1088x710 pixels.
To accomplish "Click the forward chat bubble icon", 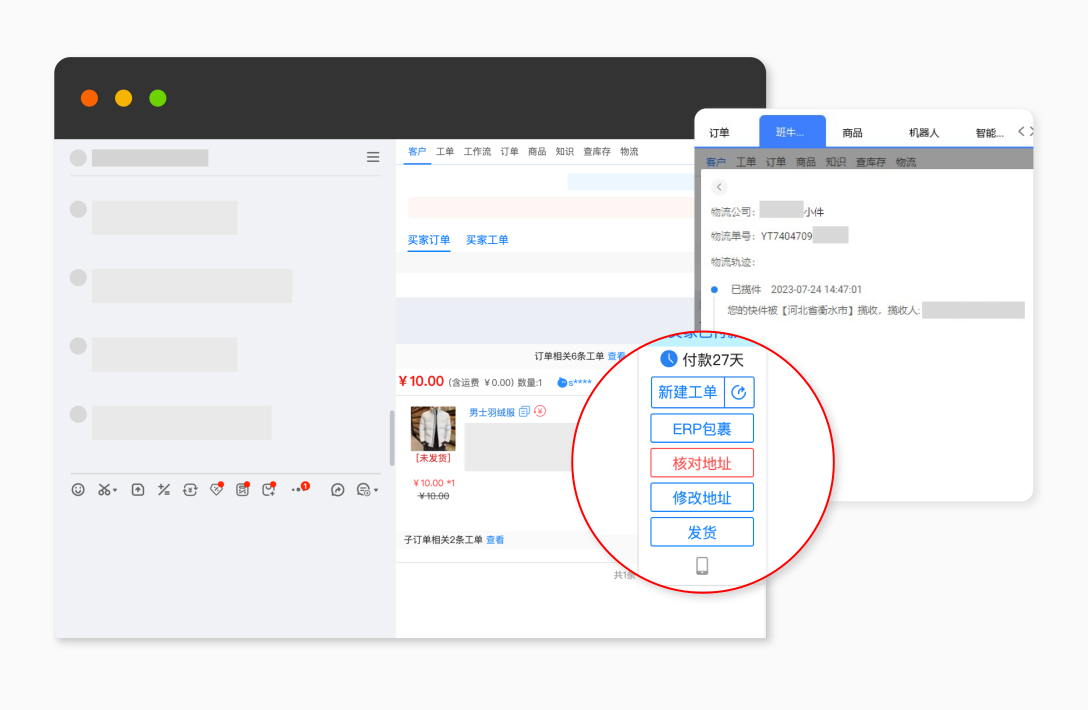I will (x=337, y=490).
